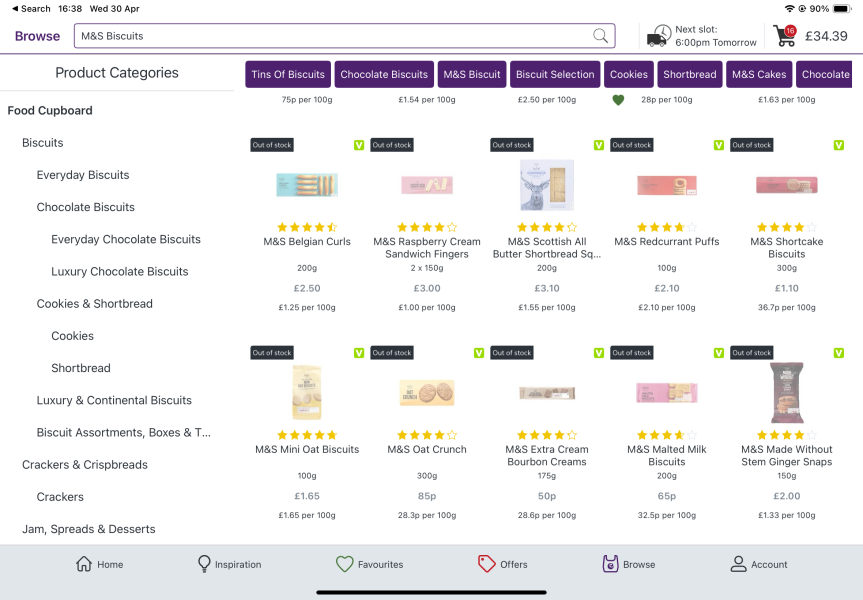
Task: Open M&S Redcurrant Puffs title
Action: click(667, 242)
